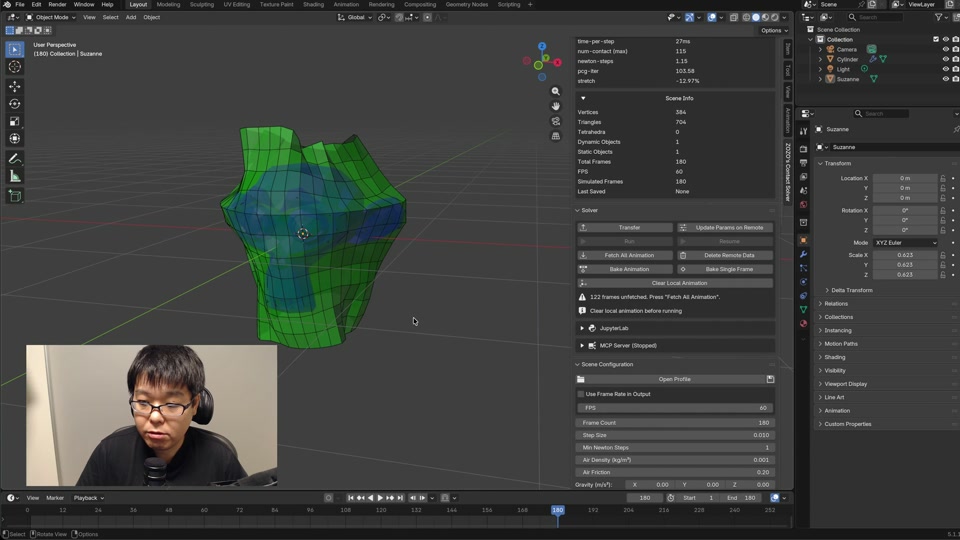Hide the Camera object in outliner

coord(945,49)
